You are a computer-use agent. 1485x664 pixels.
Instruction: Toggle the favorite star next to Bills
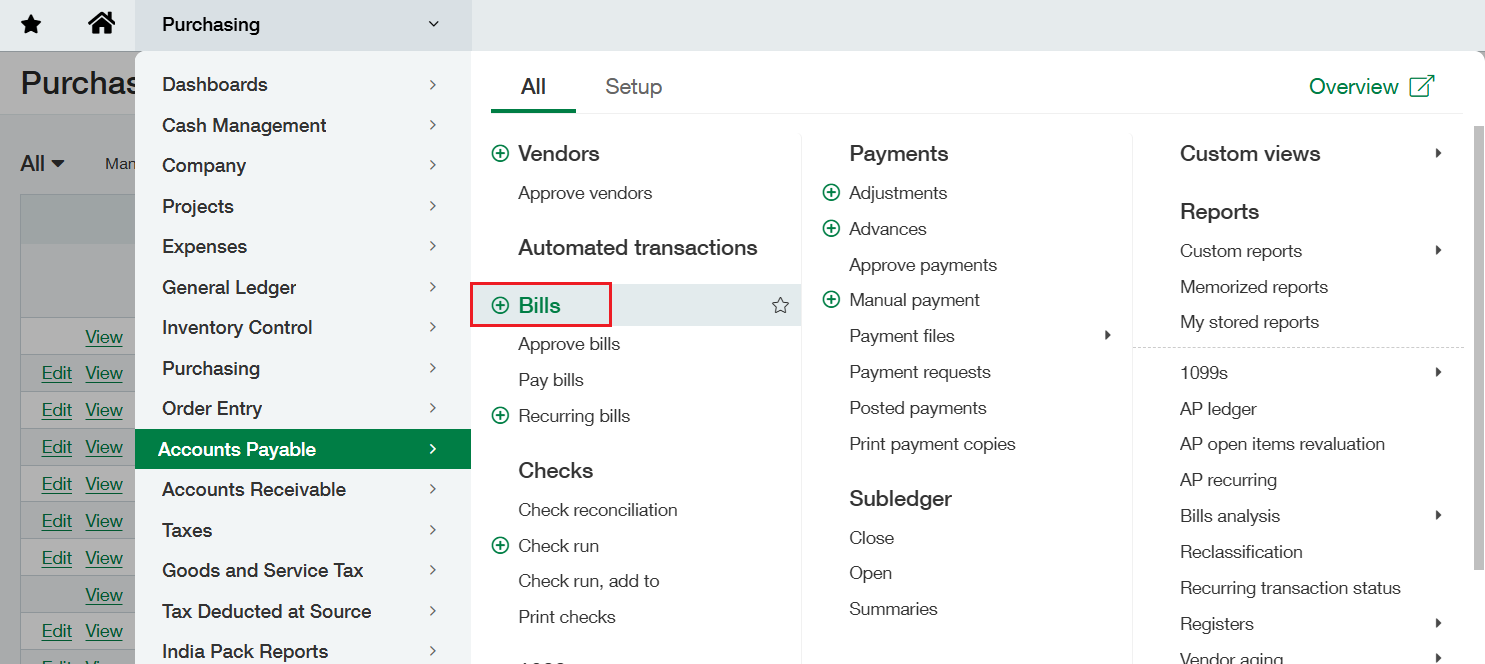tap(780, 305)
